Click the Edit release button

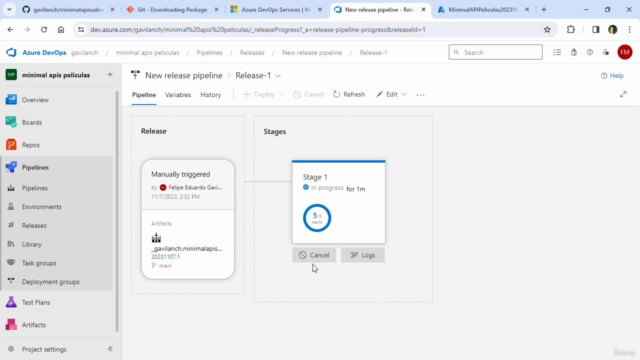tap(387, 95)
